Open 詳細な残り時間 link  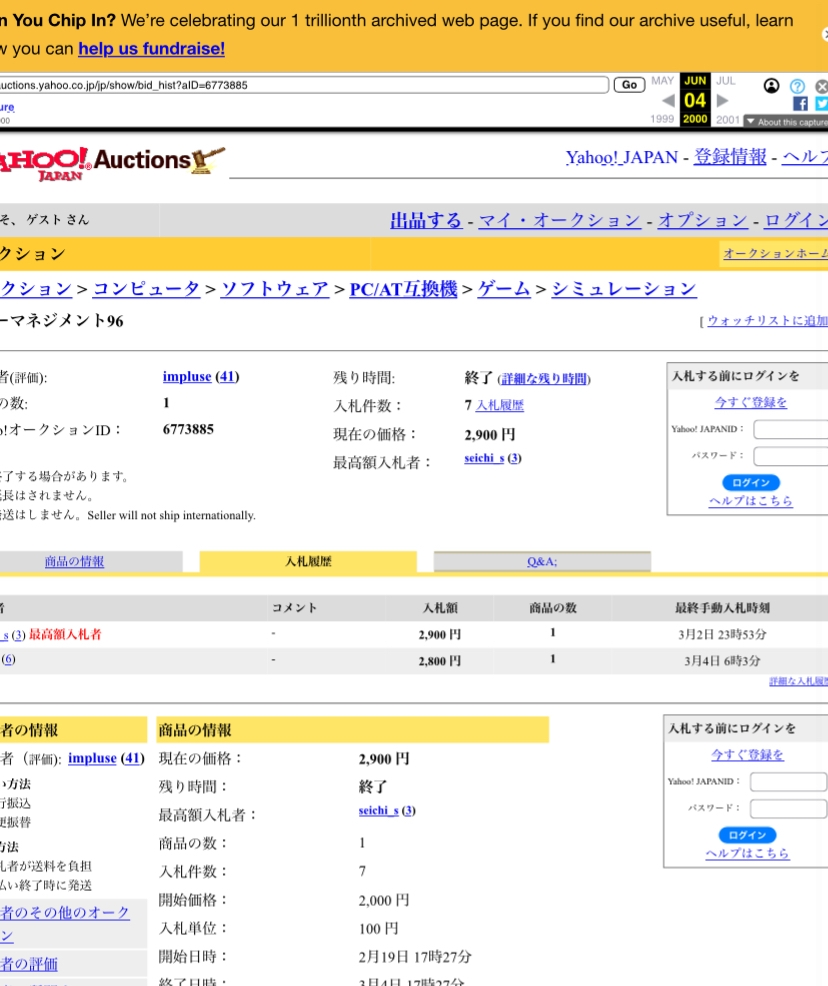point(544,379)
